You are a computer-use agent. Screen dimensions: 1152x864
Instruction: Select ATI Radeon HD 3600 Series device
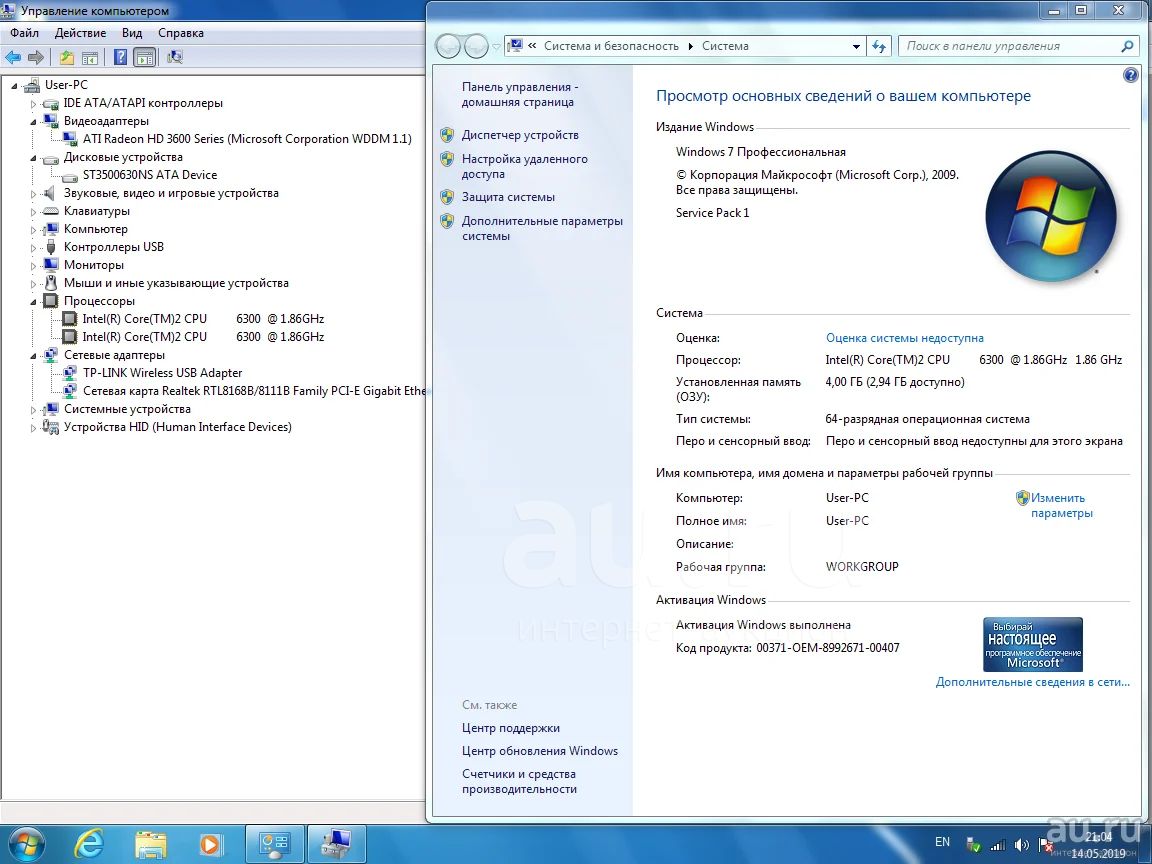tap(247, 139)
